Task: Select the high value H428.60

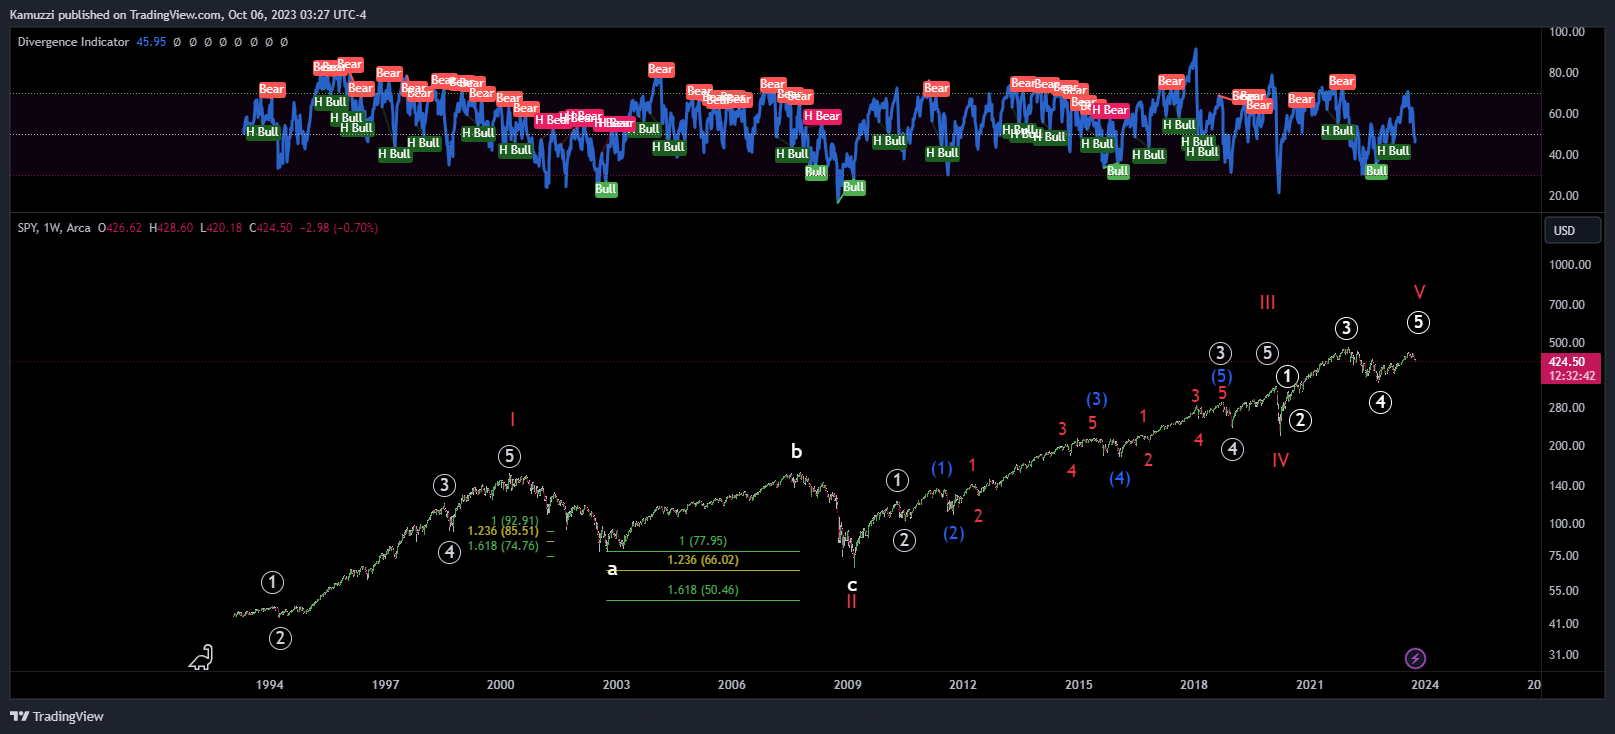Action: coord(171,228)
